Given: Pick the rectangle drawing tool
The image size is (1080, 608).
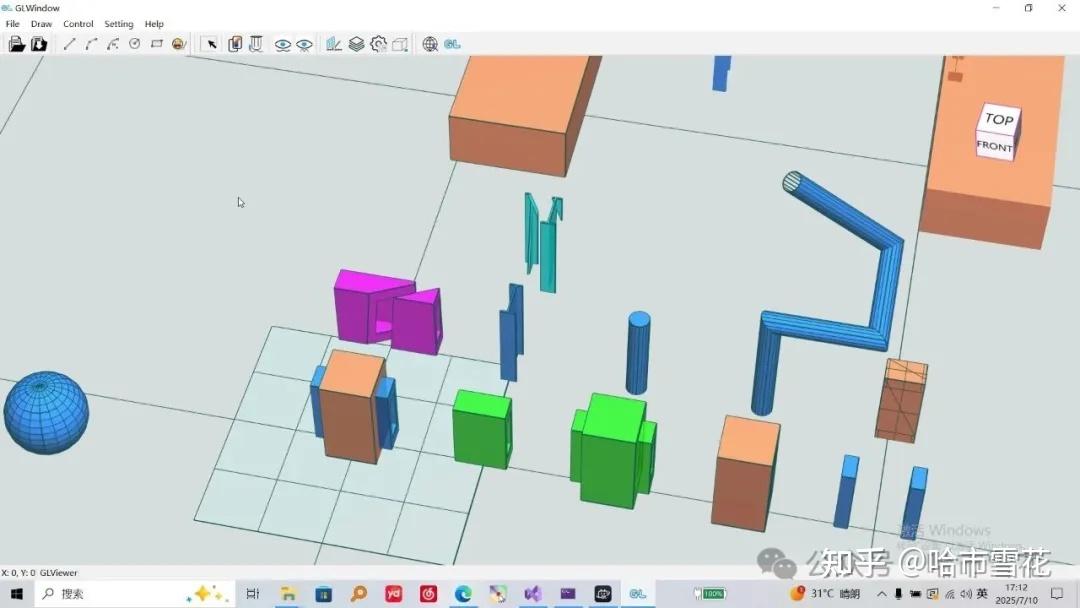Looking at the screenshot, I should [156, 43].
